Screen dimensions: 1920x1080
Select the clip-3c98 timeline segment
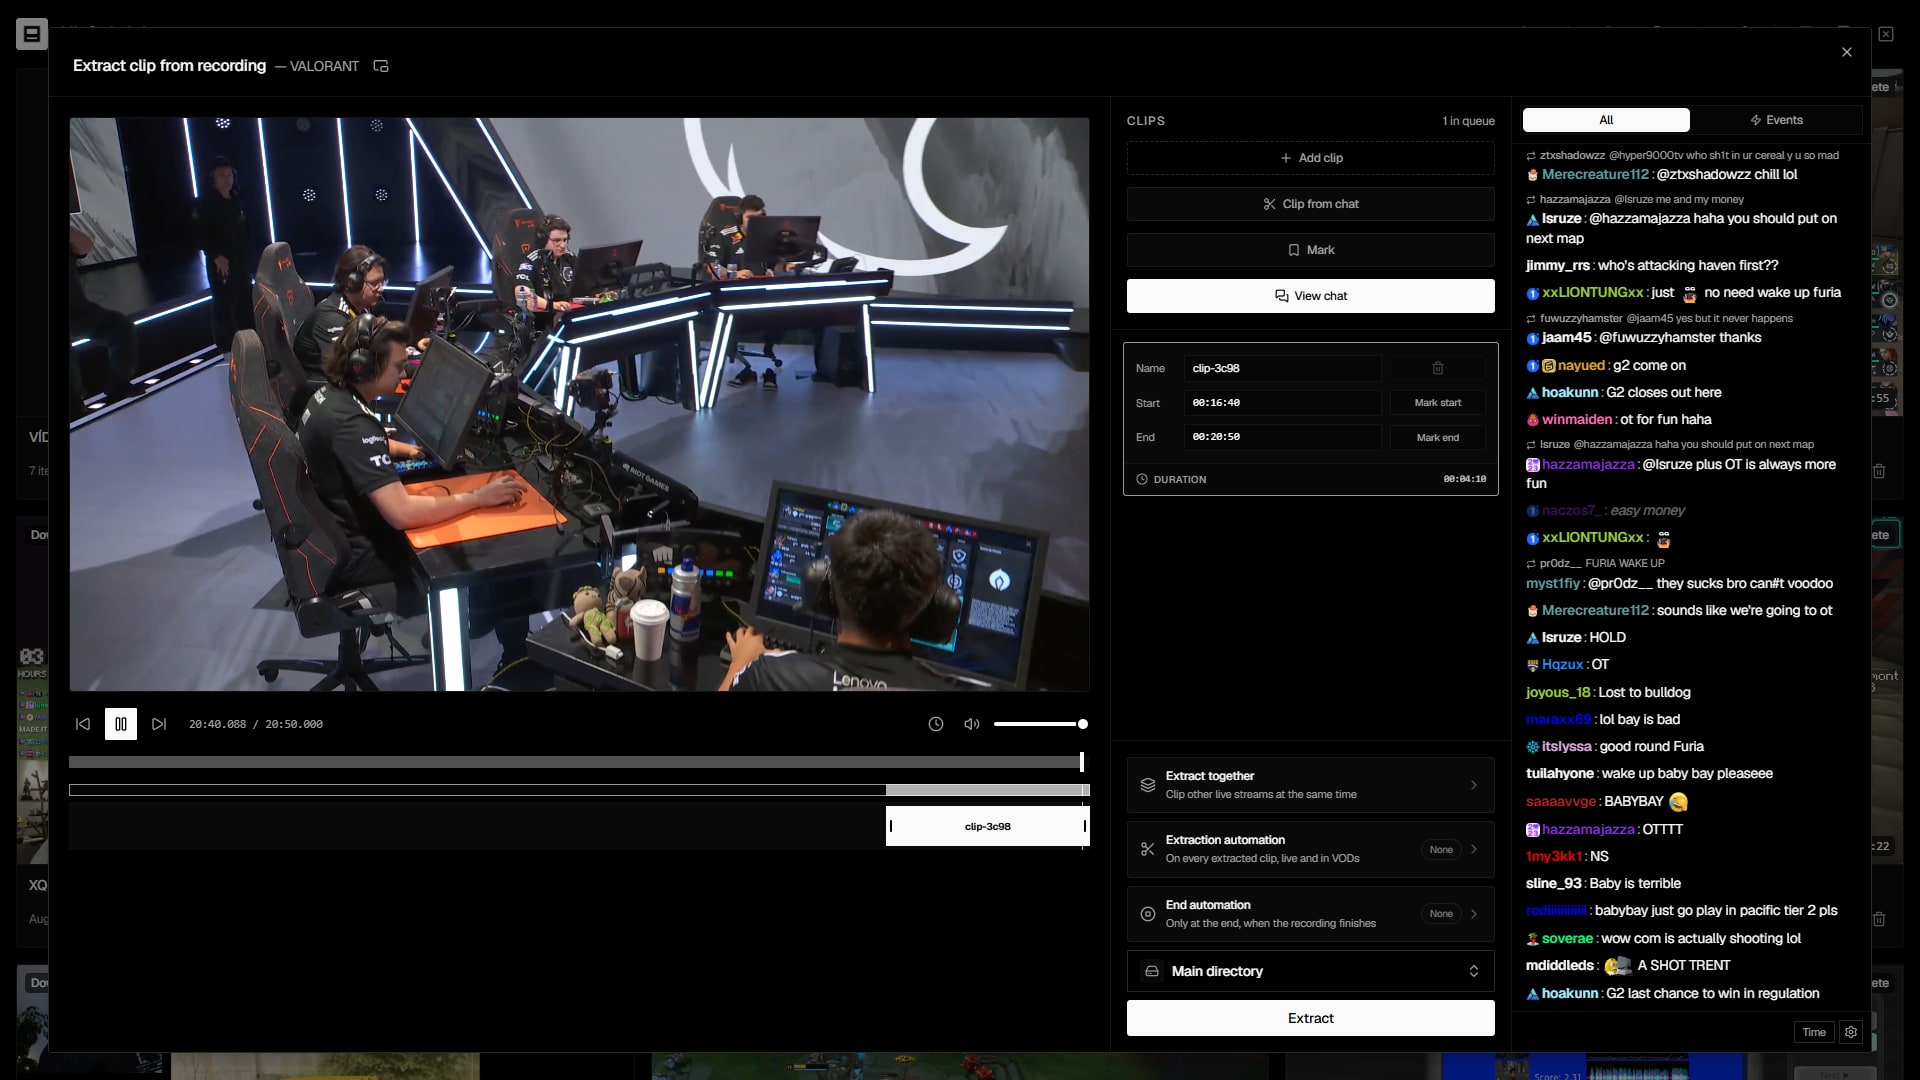pyautogui.click(x=988, y=826)
